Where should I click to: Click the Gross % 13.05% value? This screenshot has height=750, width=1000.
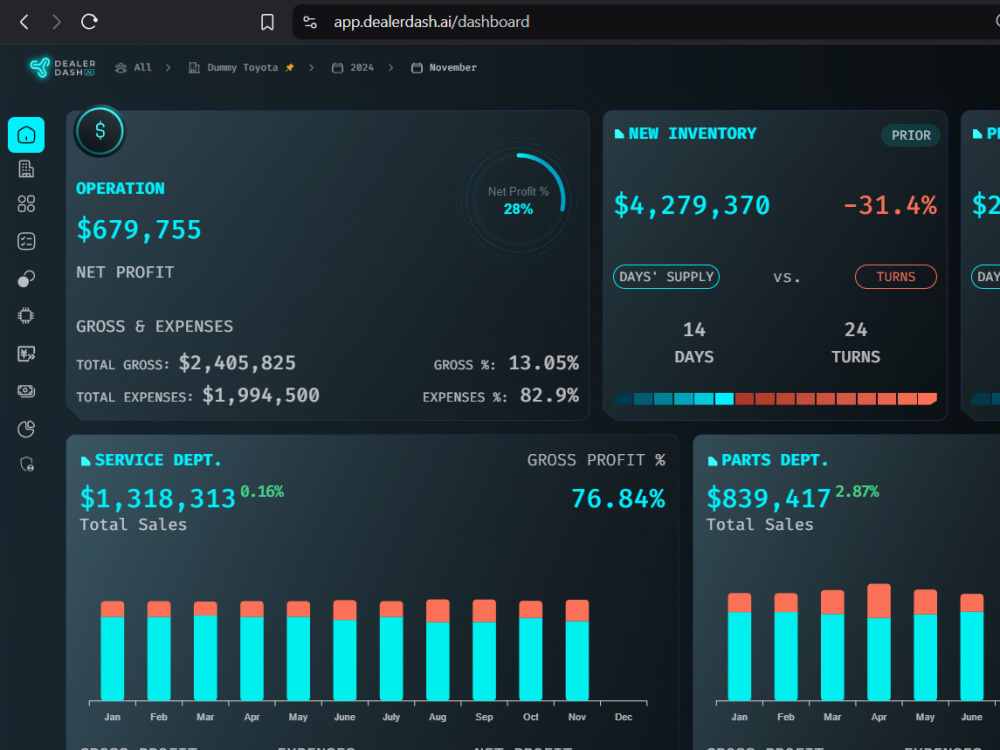pos(543,363)
